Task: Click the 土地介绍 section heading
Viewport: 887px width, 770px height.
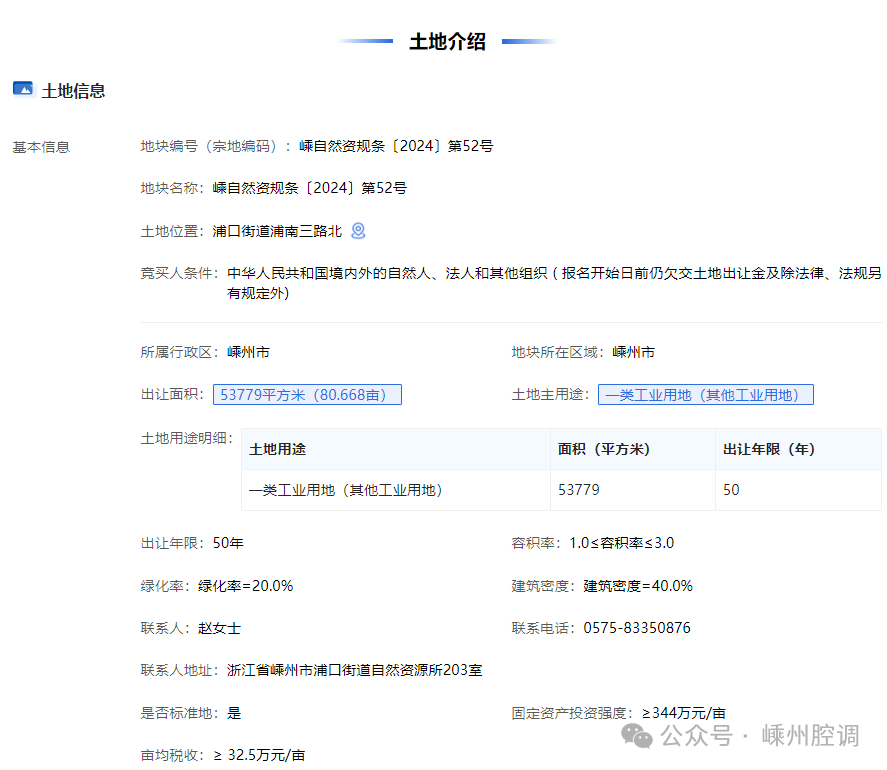Action: 447,42
